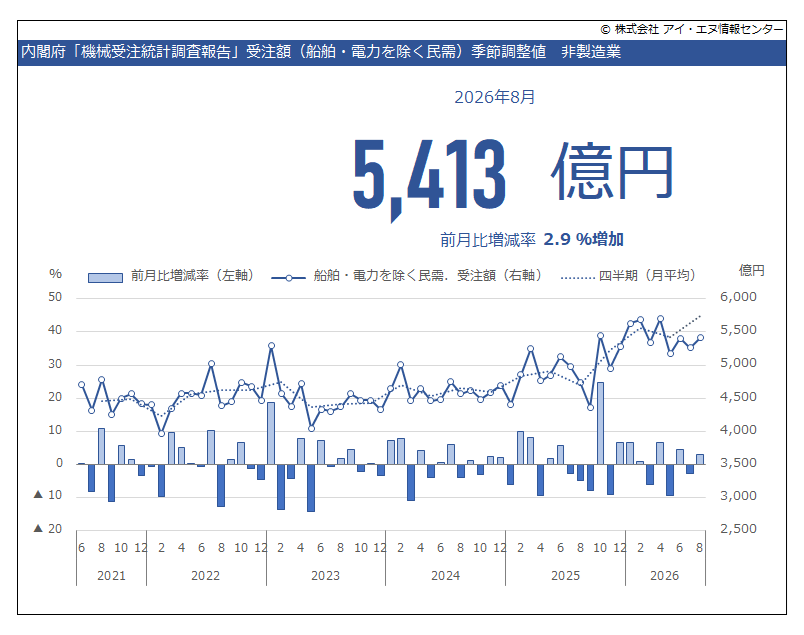The image size is (804, 635).
Task: Click the legend bar swatch for 前月比増減率（左軸）
Action: pos(105,277)
